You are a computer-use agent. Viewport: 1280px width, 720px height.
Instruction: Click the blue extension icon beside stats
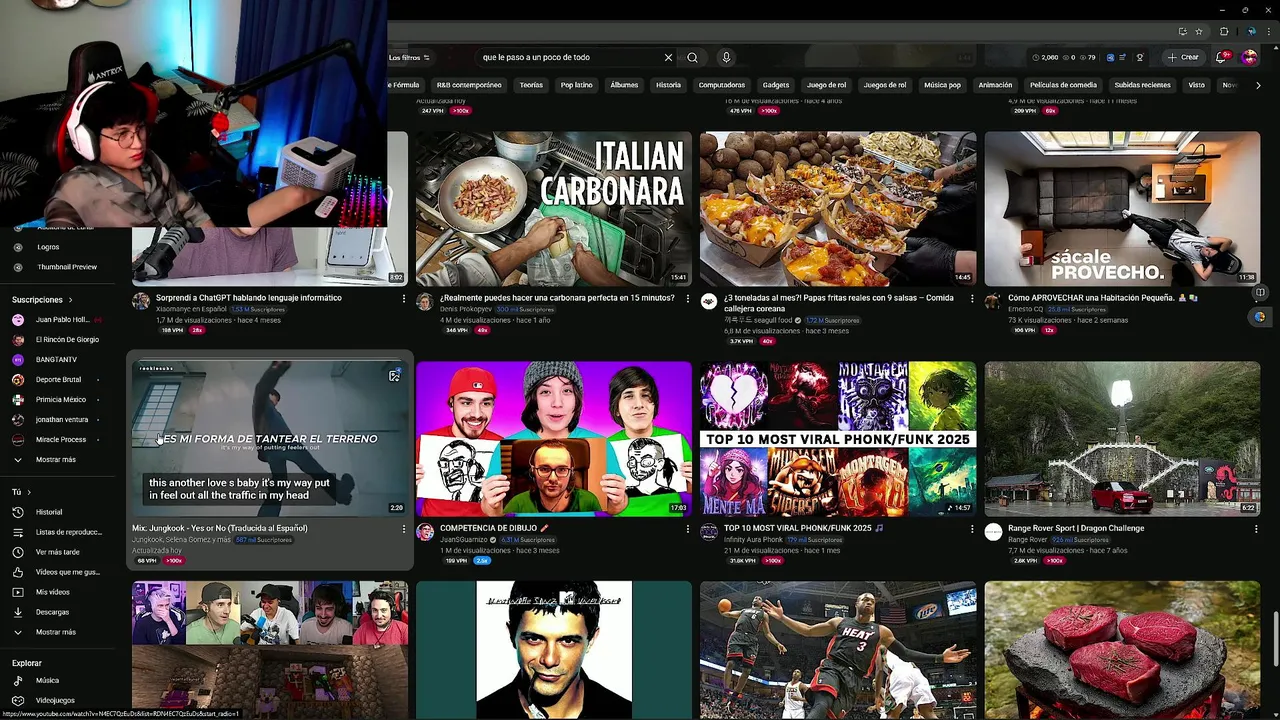tap(1110, 57)
